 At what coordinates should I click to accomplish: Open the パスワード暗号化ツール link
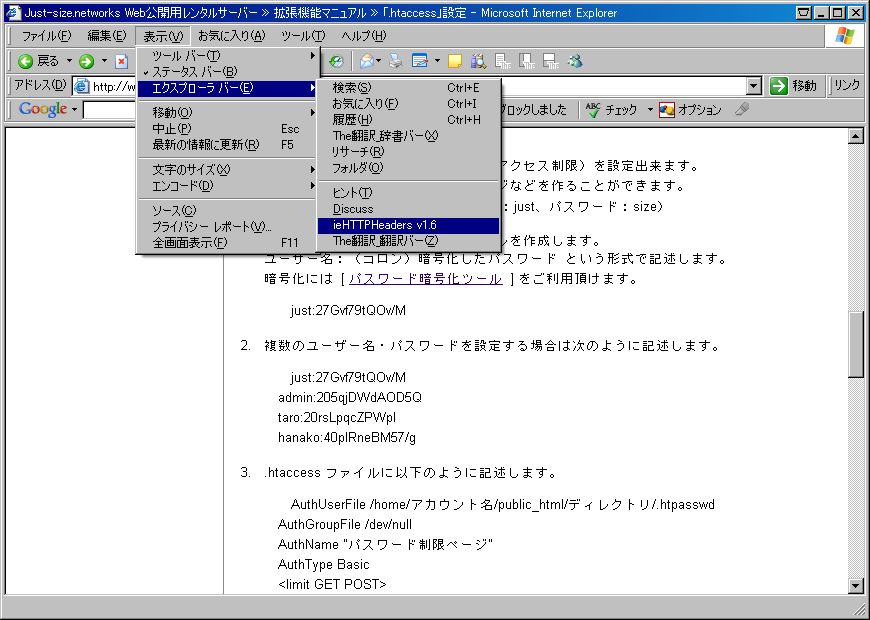click(425, 279)
